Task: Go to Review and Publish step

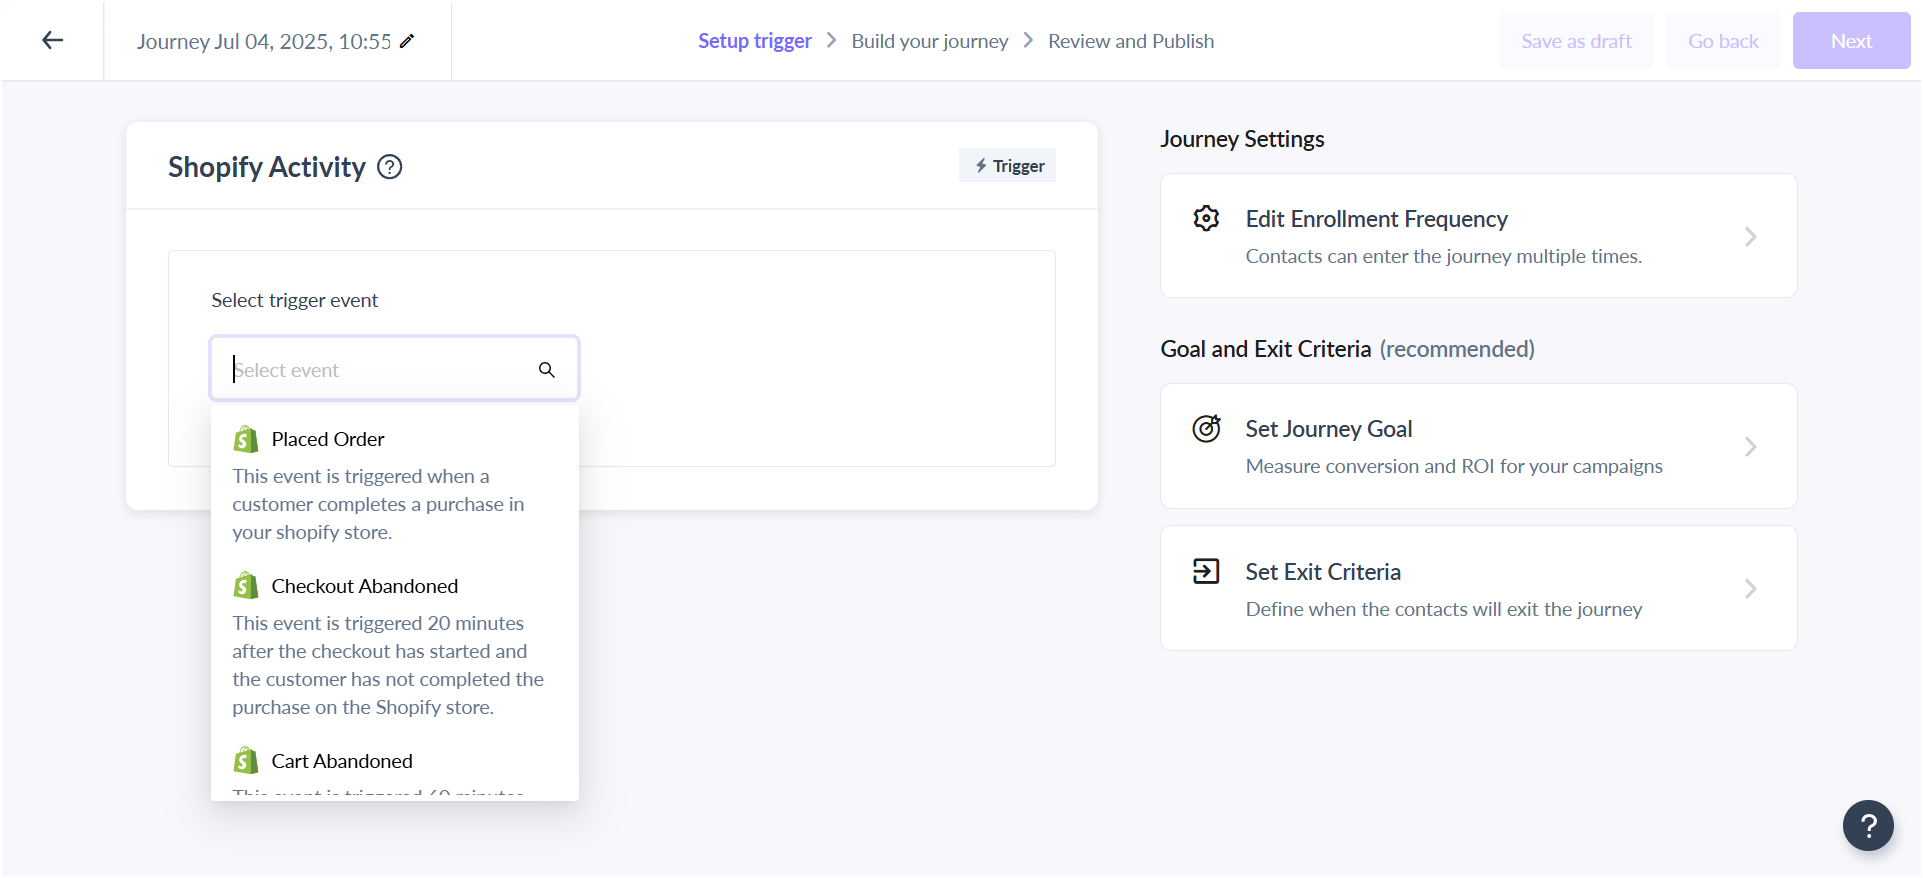Action: [1131, 41]
